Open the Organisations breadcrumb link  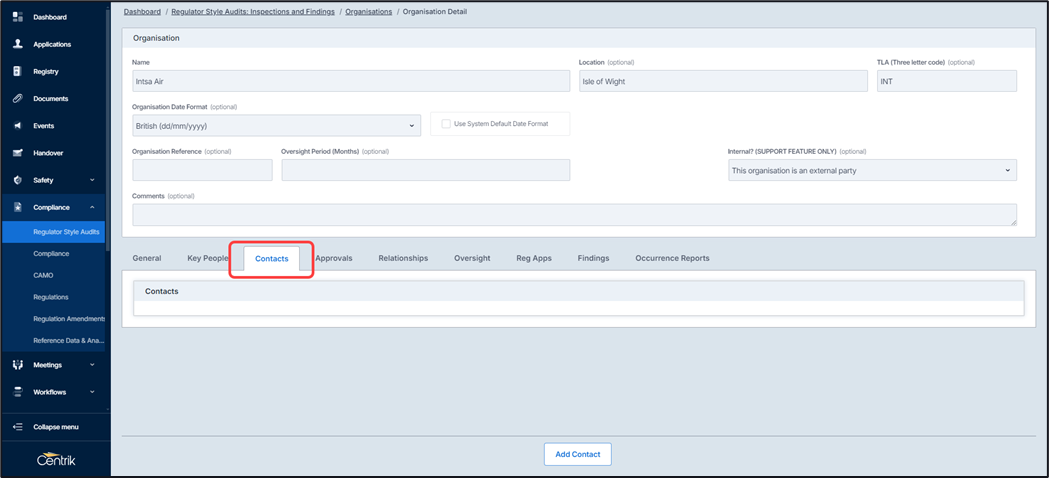click(368, 12)
